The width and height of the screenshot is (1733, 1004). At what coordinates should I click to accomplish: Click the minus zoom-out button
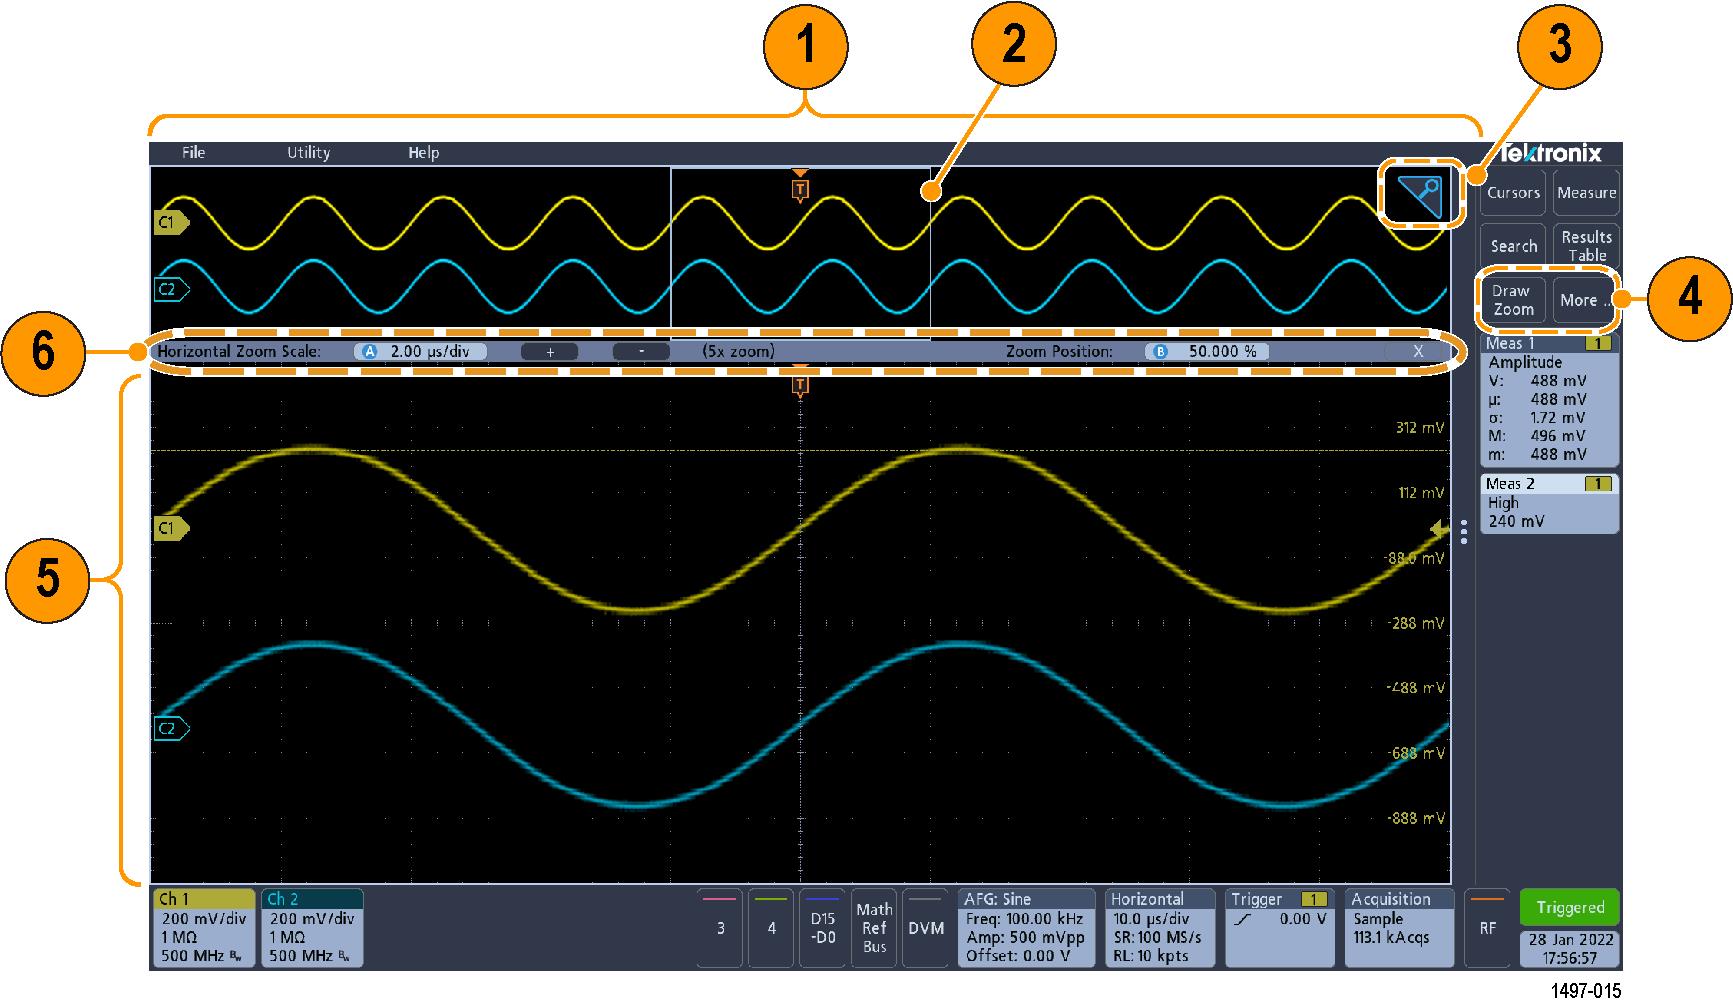click(641, 352)
